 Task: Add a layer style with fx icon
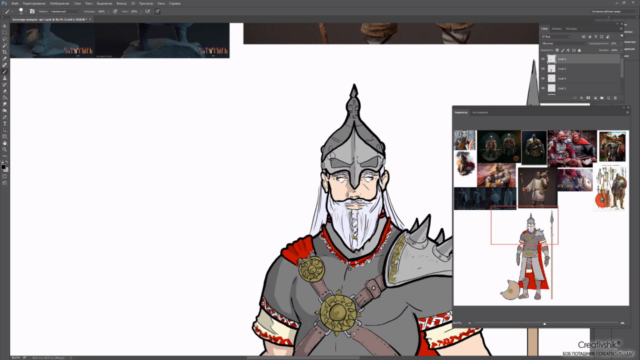tap(582, 98)
